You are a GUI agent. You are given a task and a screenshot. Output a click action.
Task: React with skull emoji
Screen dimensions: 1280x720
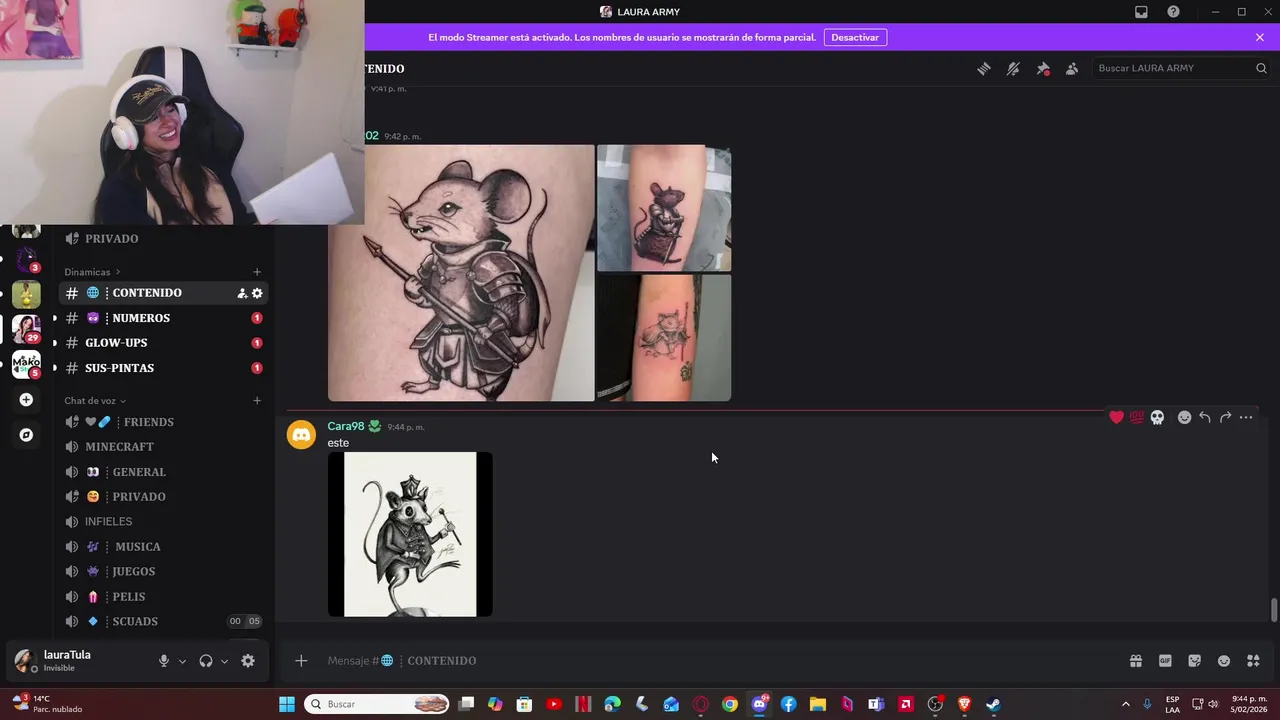1157,417
